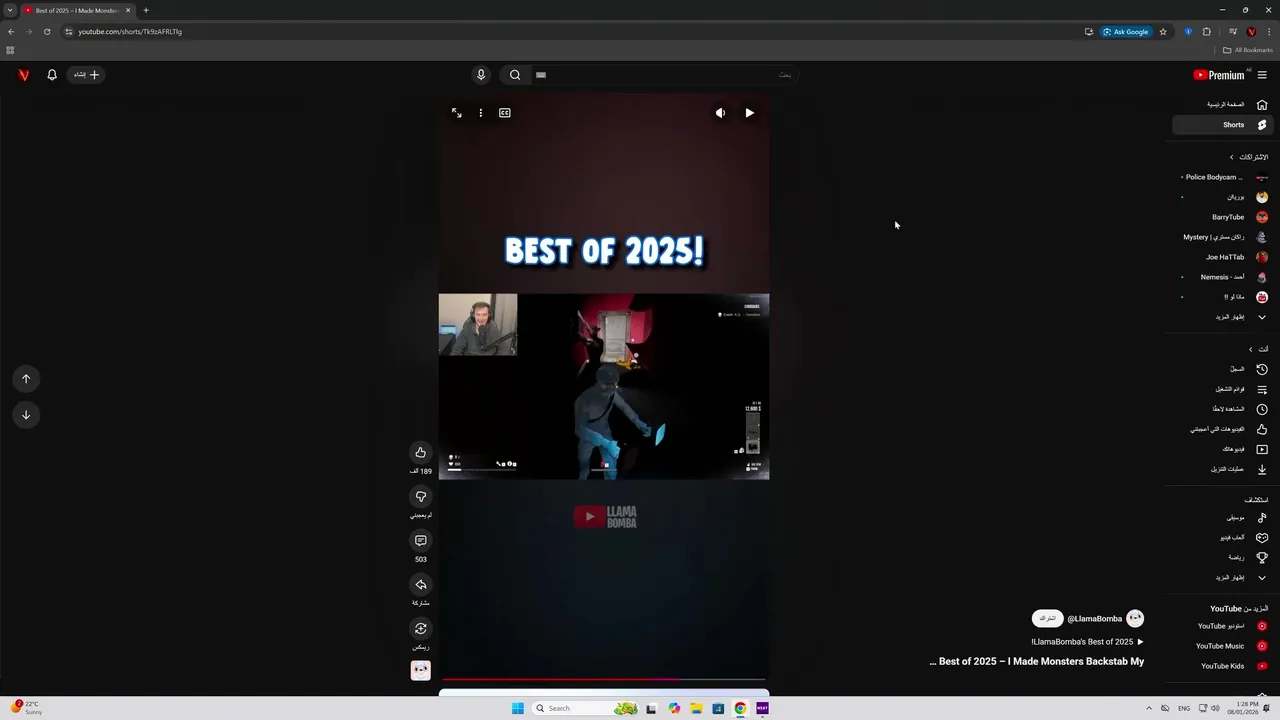
Task: Open the Joe HaTTab channel
Action: click(1223, 257)
